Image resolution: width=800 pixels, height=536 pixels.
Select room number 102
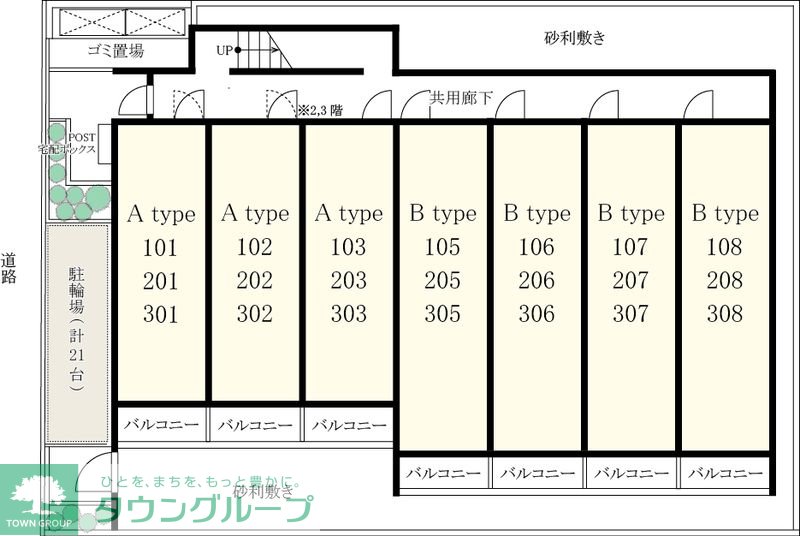[254, 247]
